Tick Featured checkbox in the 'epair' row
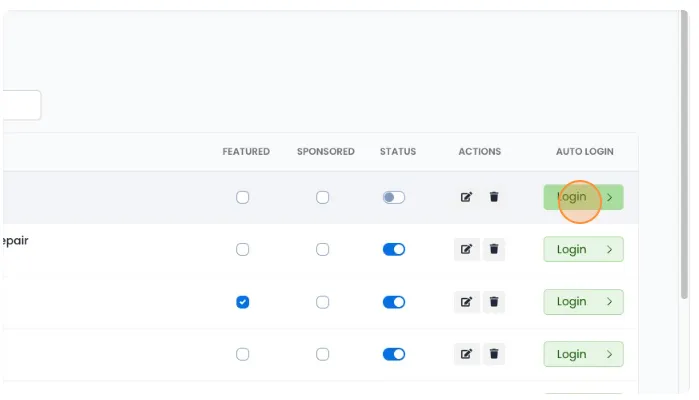This screenshot has width=699, height=400. pos(243,249)
